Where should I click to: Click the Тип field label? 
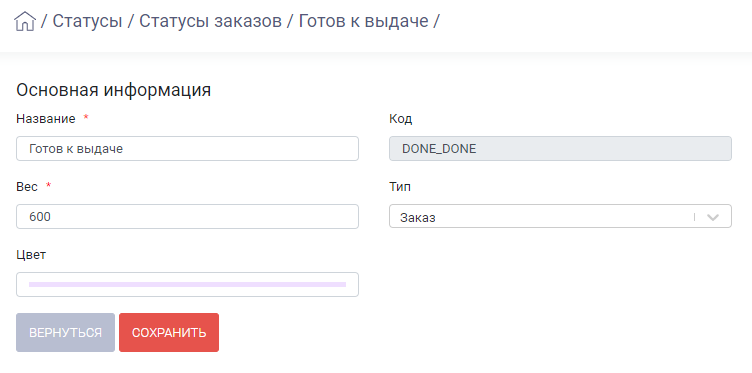[400, 187]
